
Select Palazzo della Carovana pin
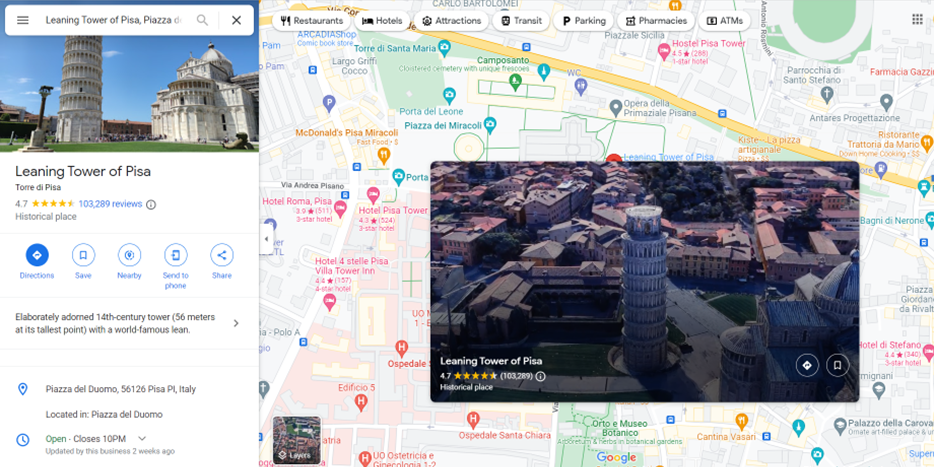[x=840, y=425]
